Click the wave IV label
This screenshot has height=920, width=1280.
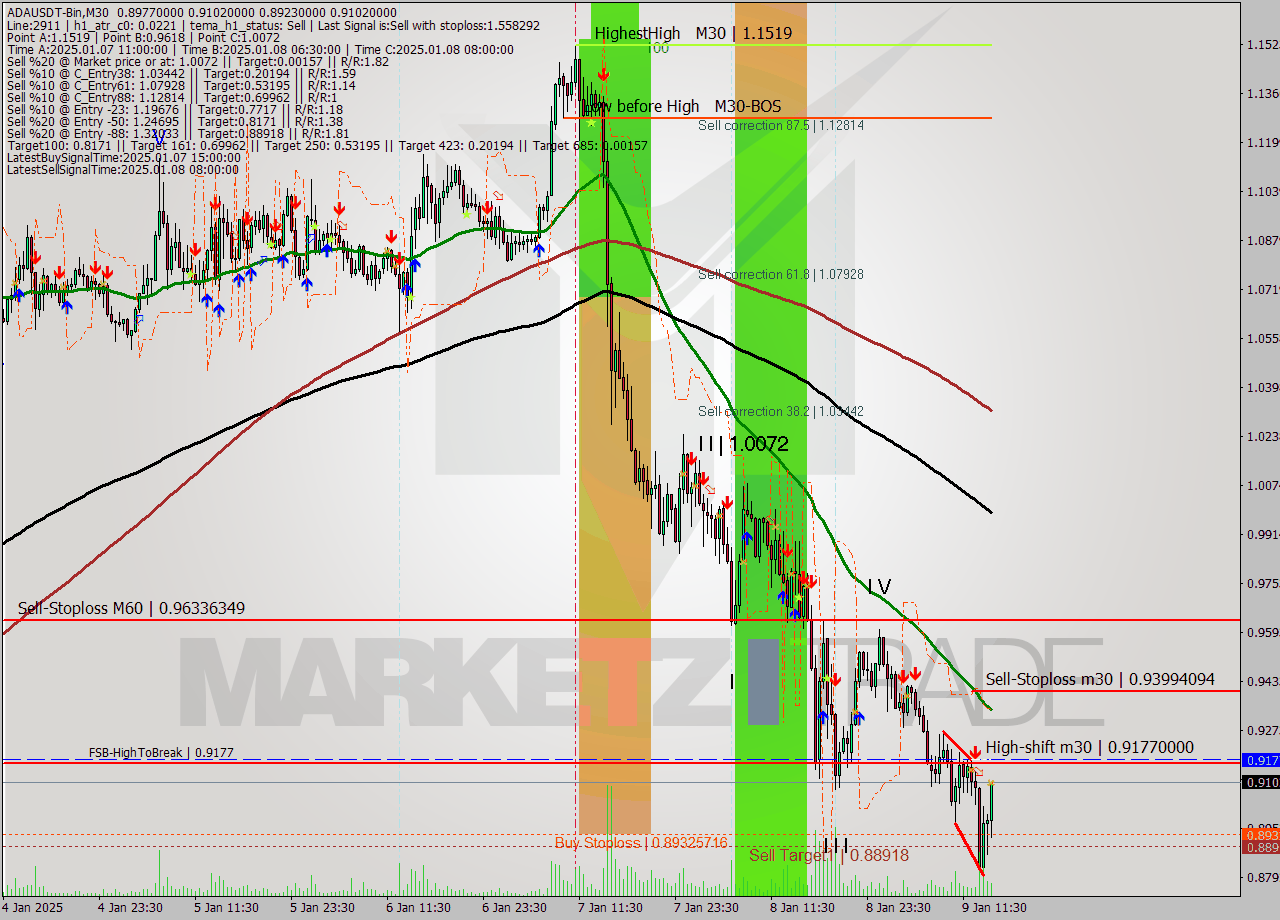pyautogui.click(x=878, y=585)
